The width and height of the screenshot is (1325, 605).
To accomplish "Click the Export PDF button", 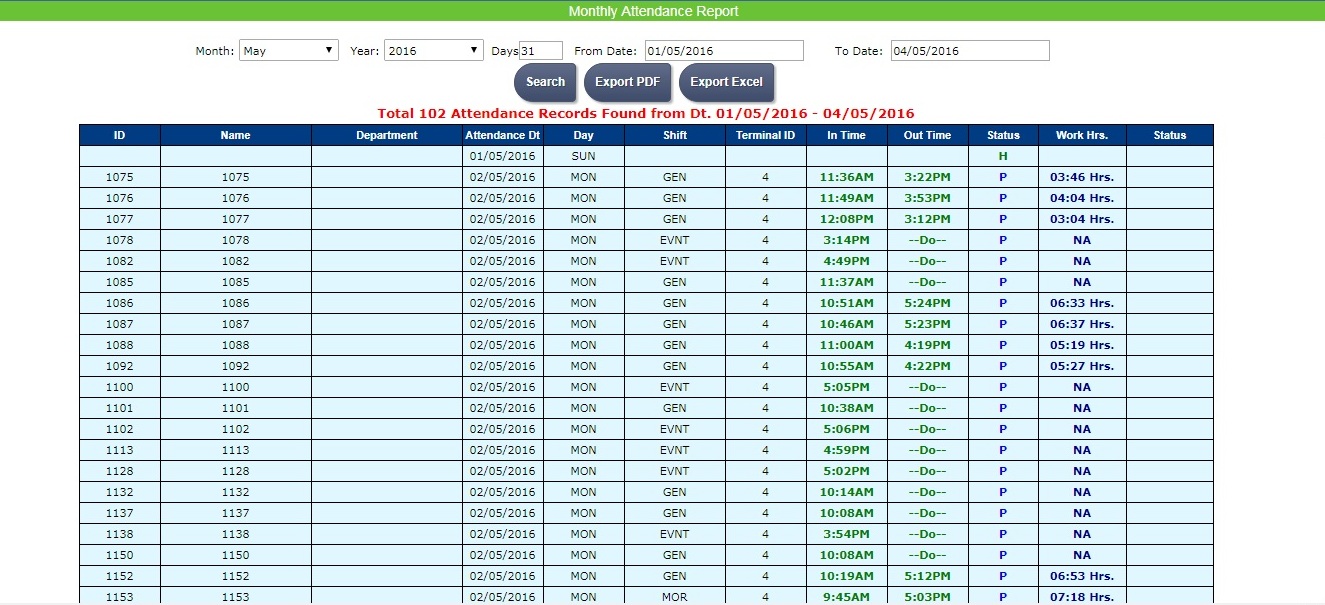I will tap(627, 82).
